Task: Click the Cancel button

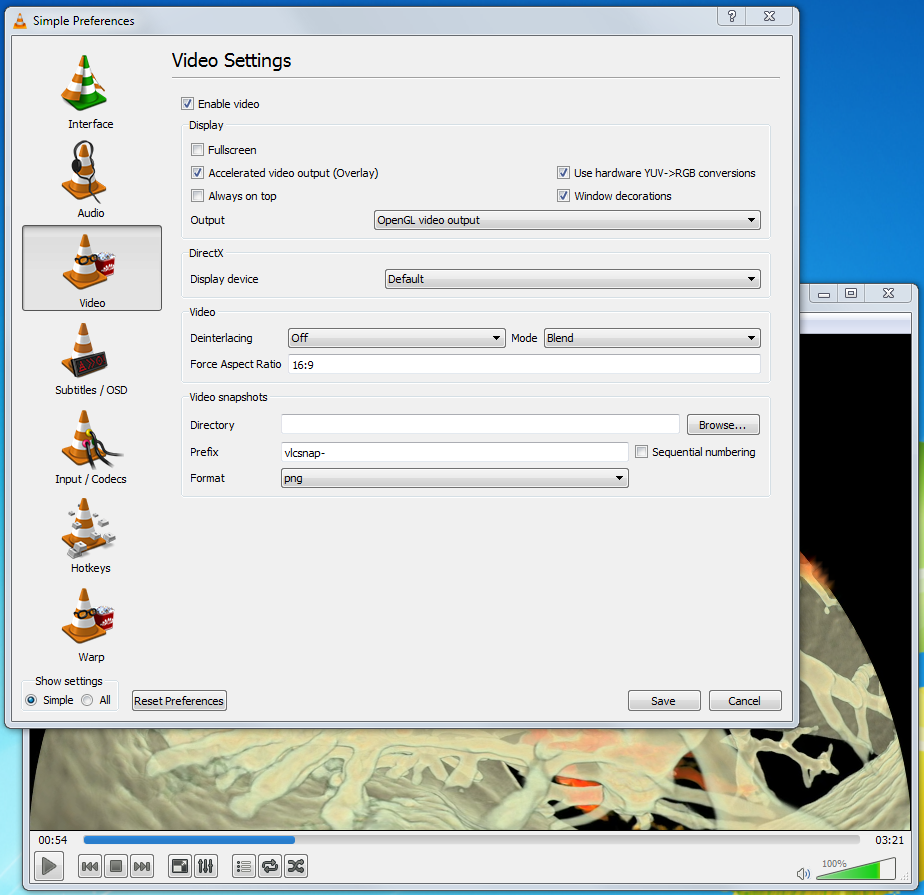Action: tap(745, 701)
